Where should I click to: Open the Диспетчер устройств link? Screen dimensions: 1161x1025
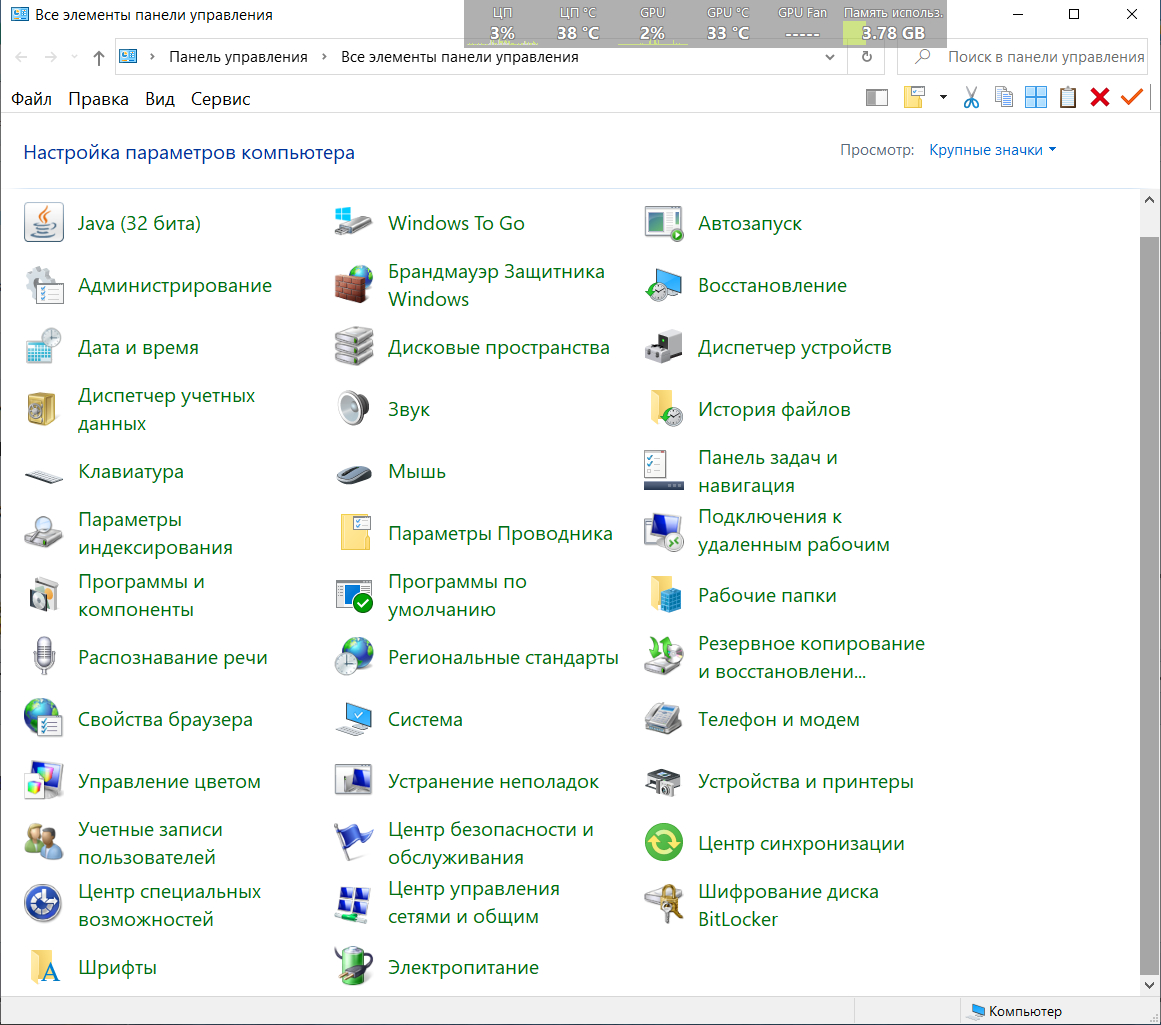(x=794, y=347)
